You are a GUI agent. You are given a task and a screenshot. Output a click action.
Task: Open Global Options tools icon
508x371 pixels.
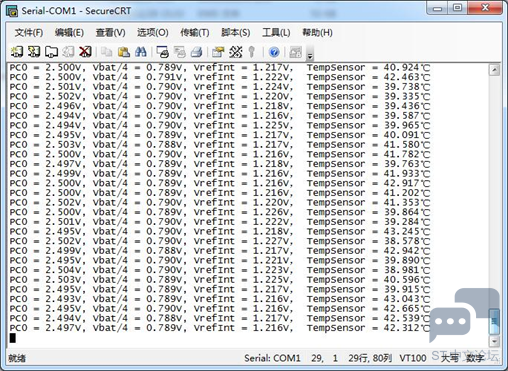236,52
